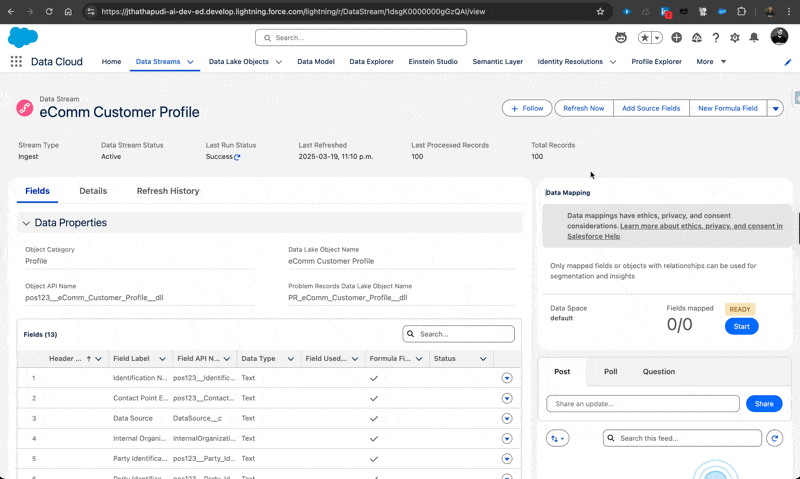Click the Refresh Now button
800x479 pixels.
coord(584,108)
